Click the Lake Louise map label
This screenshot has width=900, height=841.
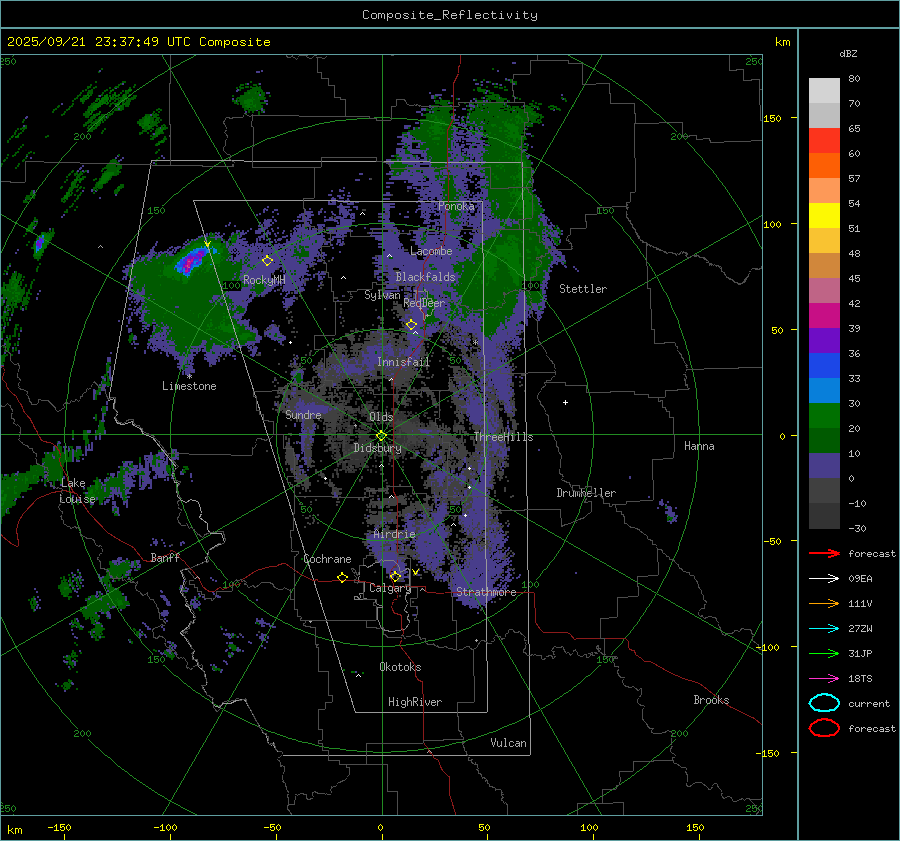point(77,491)
